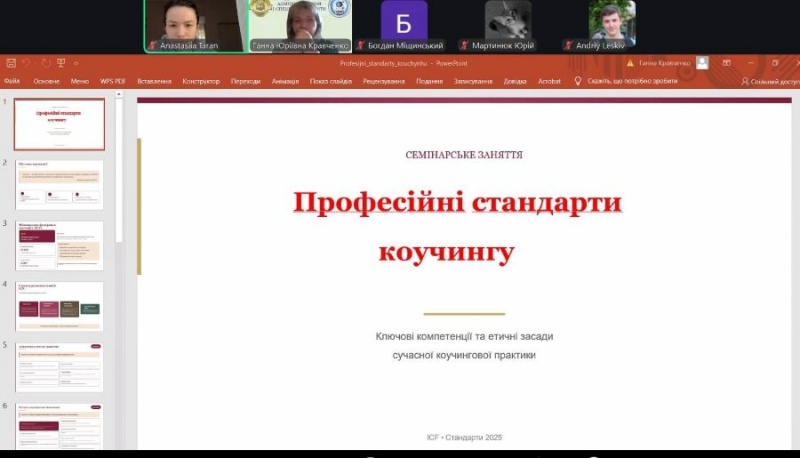Image resolution: width=800 pixels, height=458 pixels.
Task: Open the Конструктор ribbon tab
Action: point(201,81)
